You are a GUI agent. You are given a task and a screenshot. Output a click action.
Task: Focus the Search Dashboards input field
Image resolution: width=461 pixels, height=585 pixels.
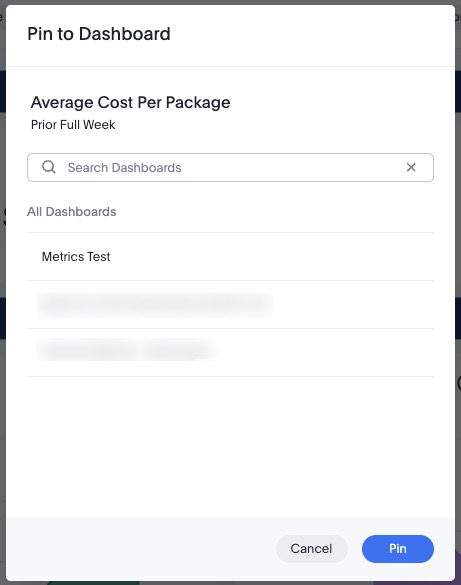230,168
